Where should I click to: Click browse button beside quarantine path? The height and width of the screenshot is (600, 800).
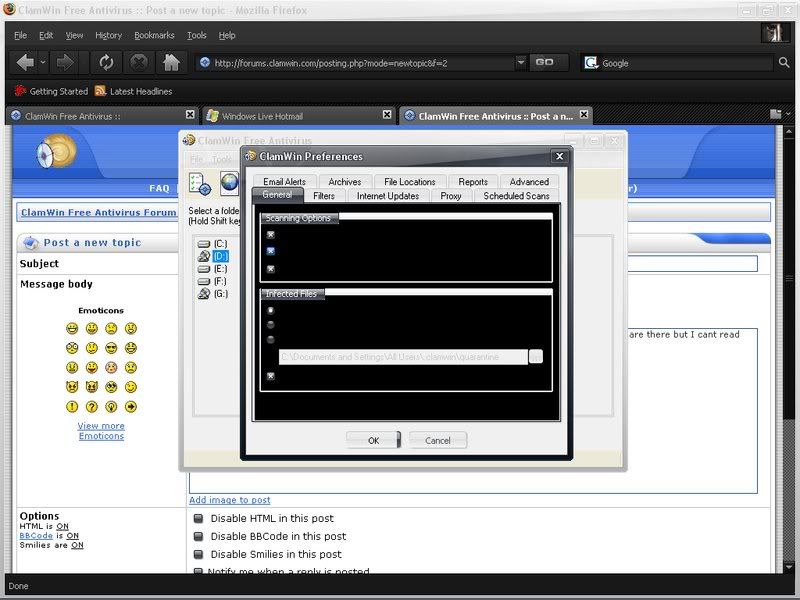click(x=536, y=357)
